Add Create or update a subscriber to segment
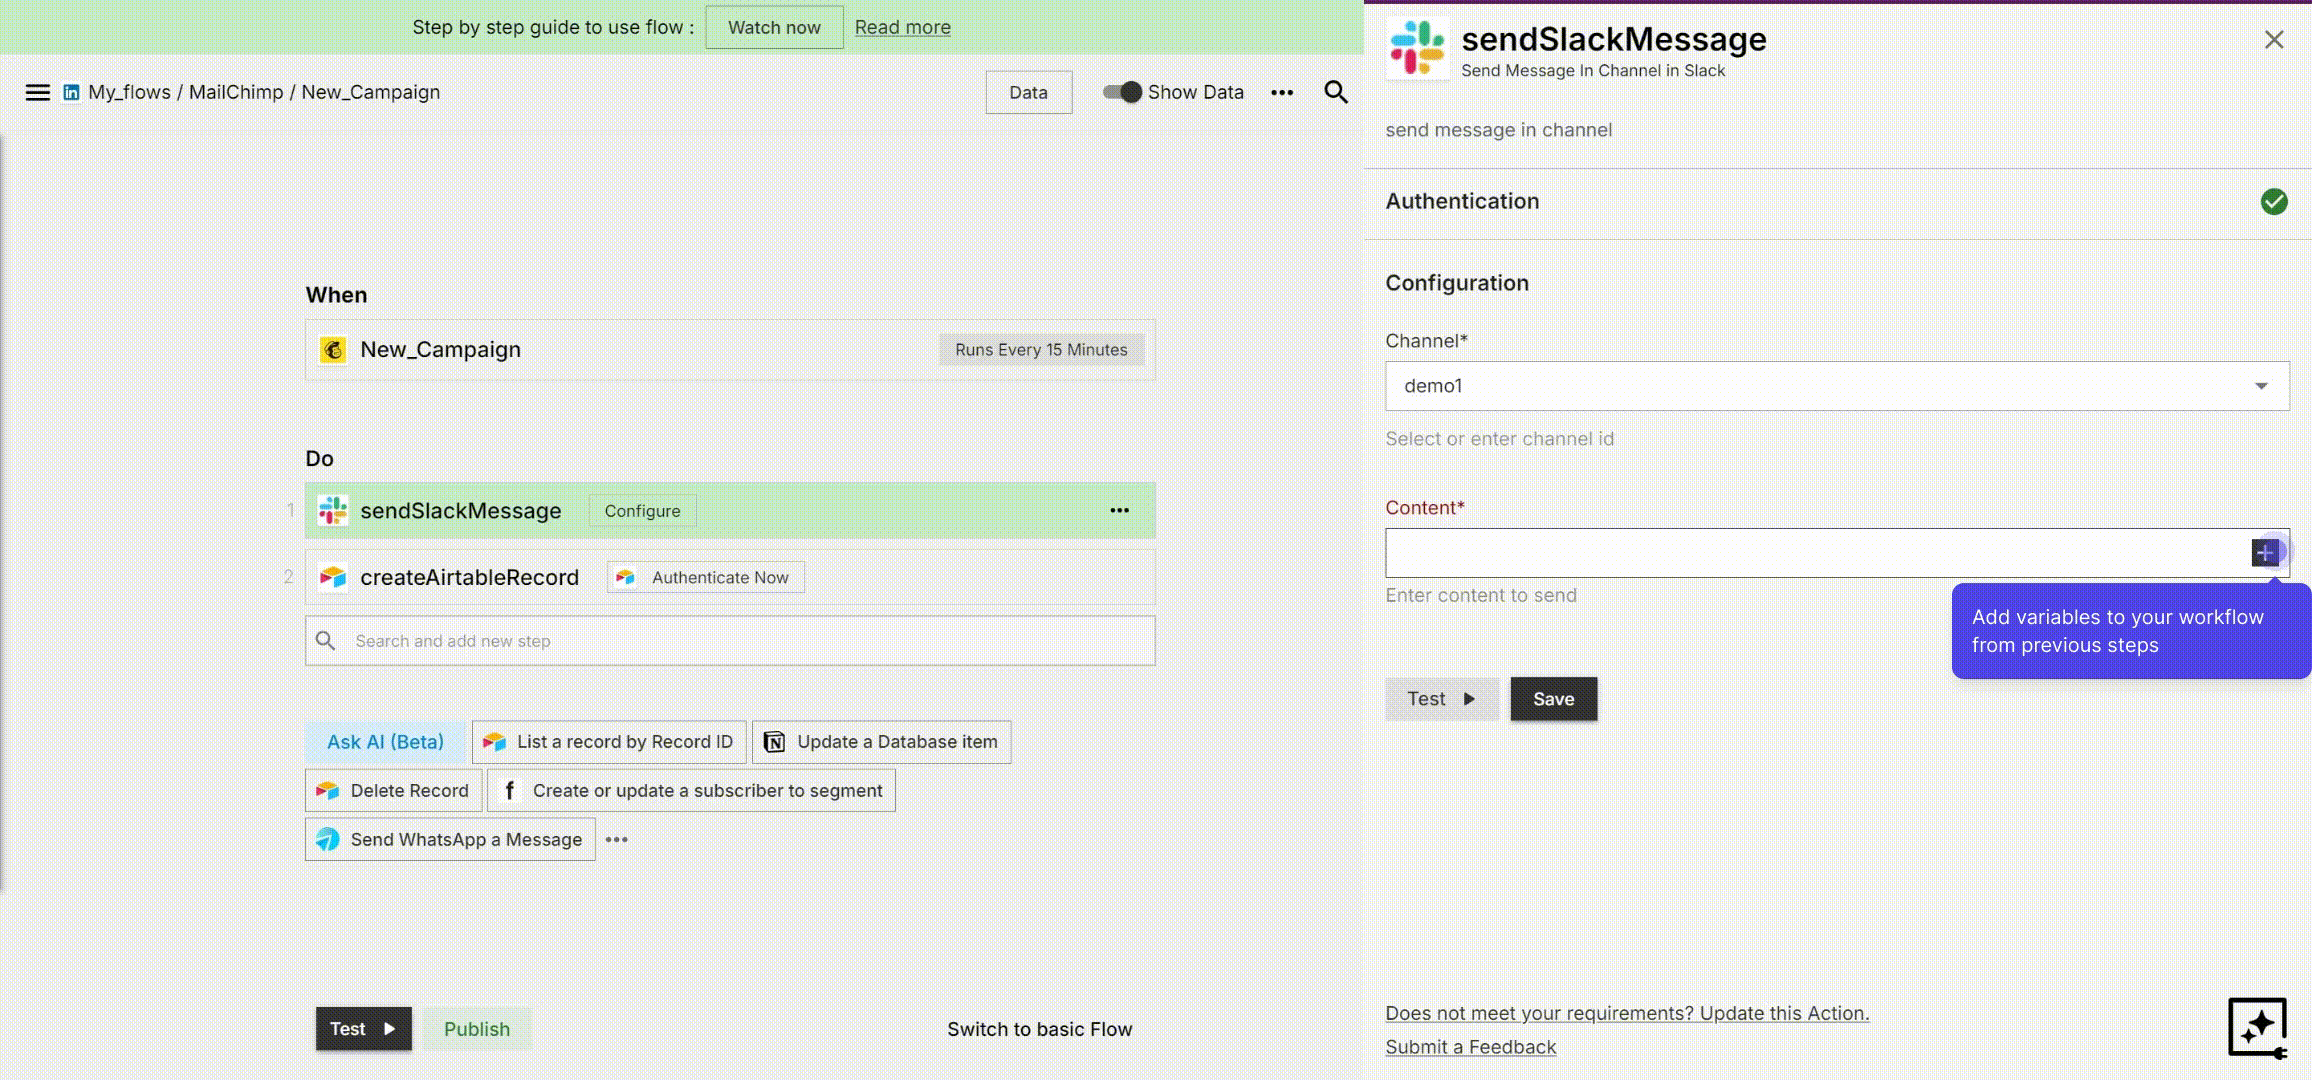This screenshot has height=1080, width=2312. pyautogui.click(x=691, y=791)
